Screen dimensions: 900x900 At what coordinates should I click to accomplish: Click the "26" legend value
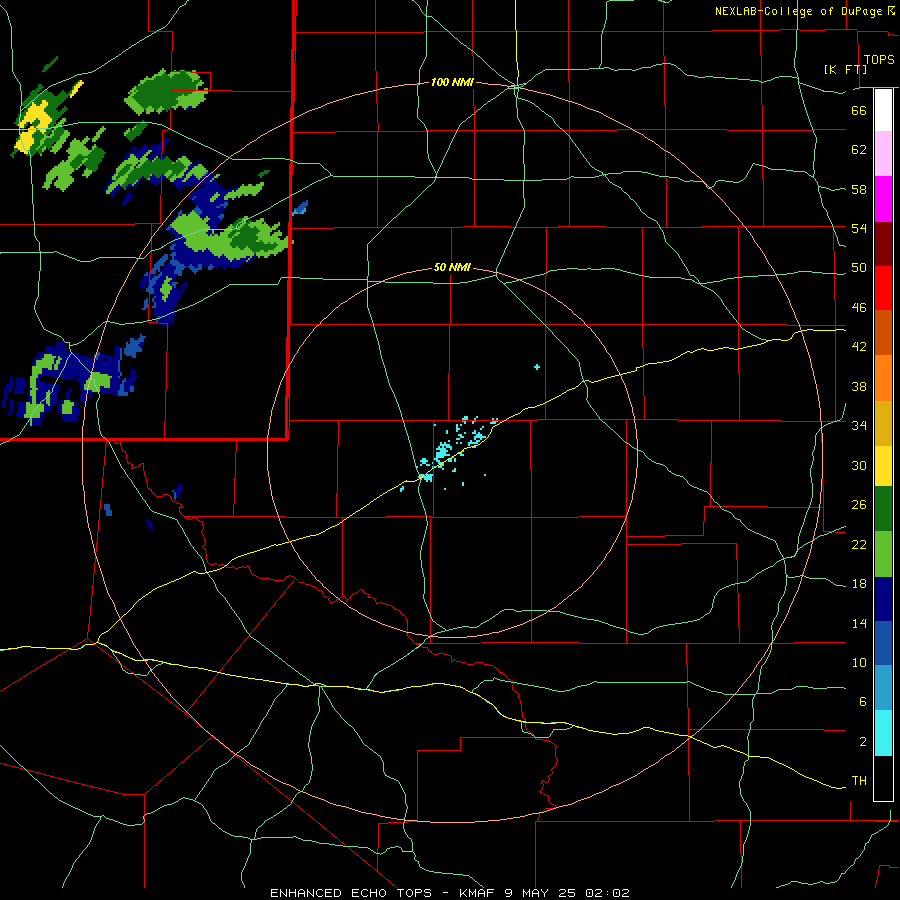coord(859,505)
